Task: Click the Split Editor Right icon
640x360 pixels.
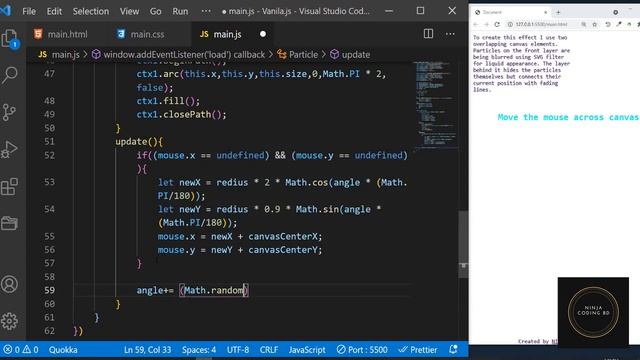Action: point(428,34)
